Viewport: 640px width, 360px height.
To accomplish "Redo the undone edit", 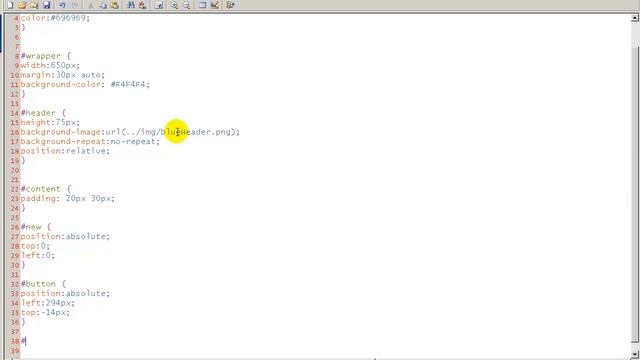I will click(75, 5).
